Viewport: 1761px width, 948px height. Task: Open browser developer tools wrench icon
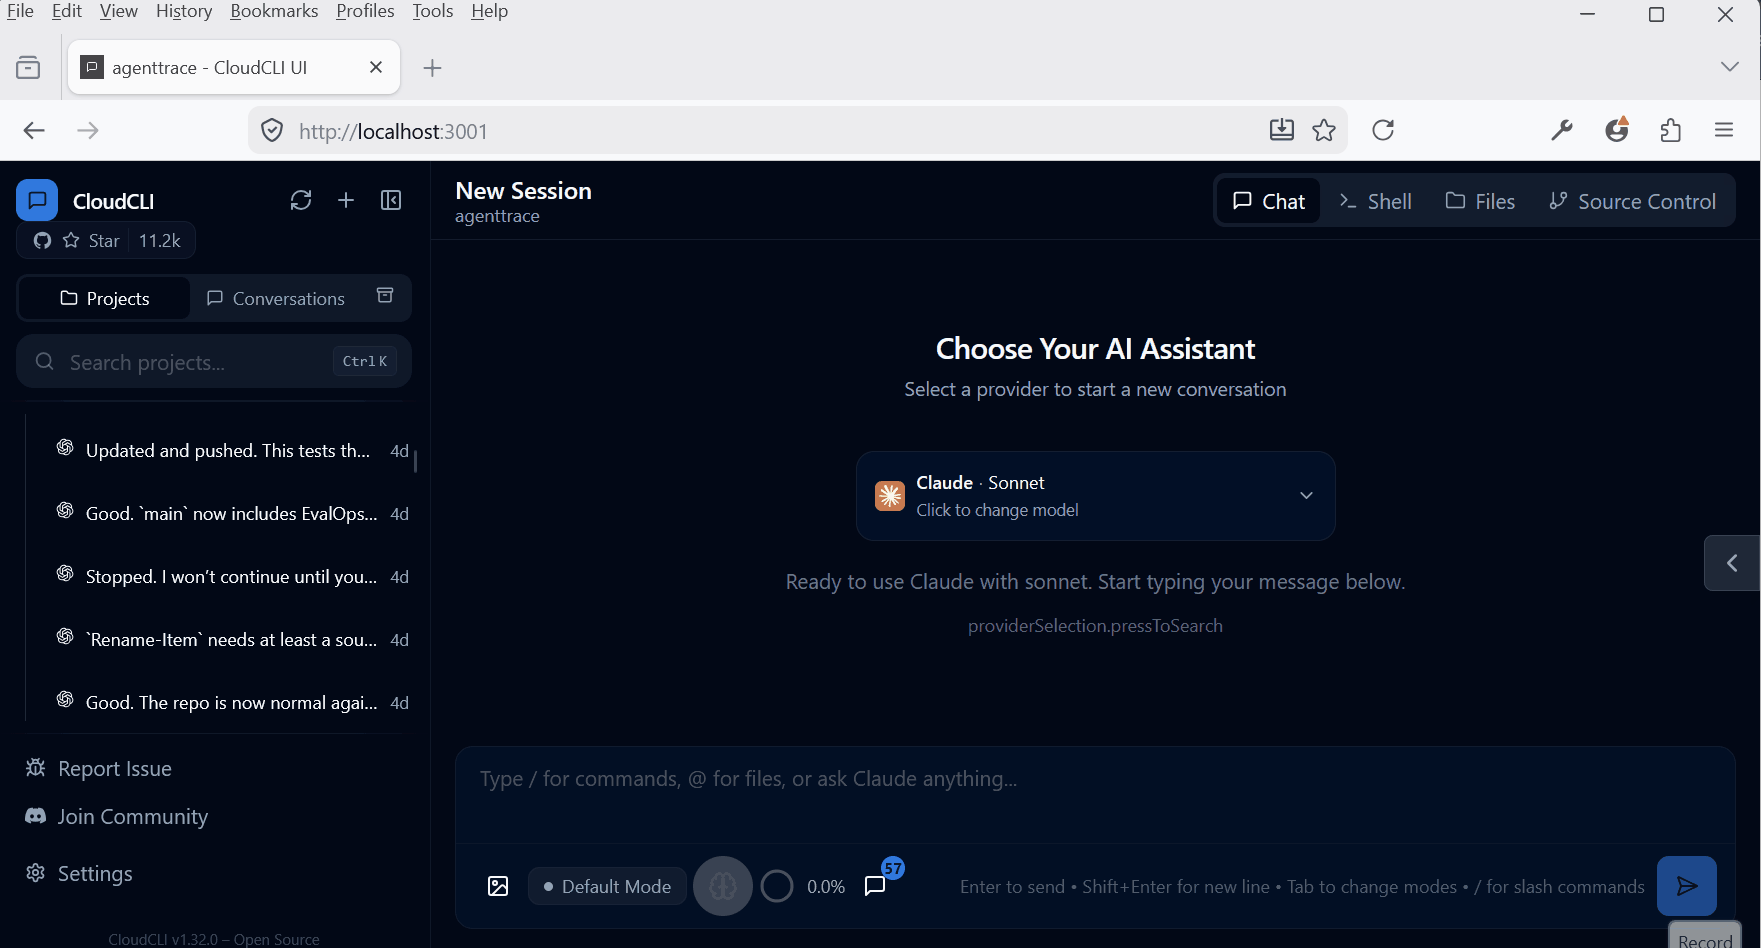tap(1562, 130)
